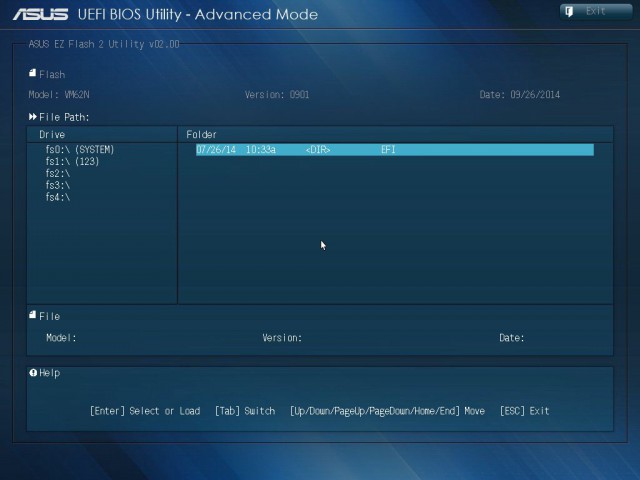Select drive fs1:\ (123)
Image resolution: width=640 pixels, height=480 pixels.
[x=72, y=161]
